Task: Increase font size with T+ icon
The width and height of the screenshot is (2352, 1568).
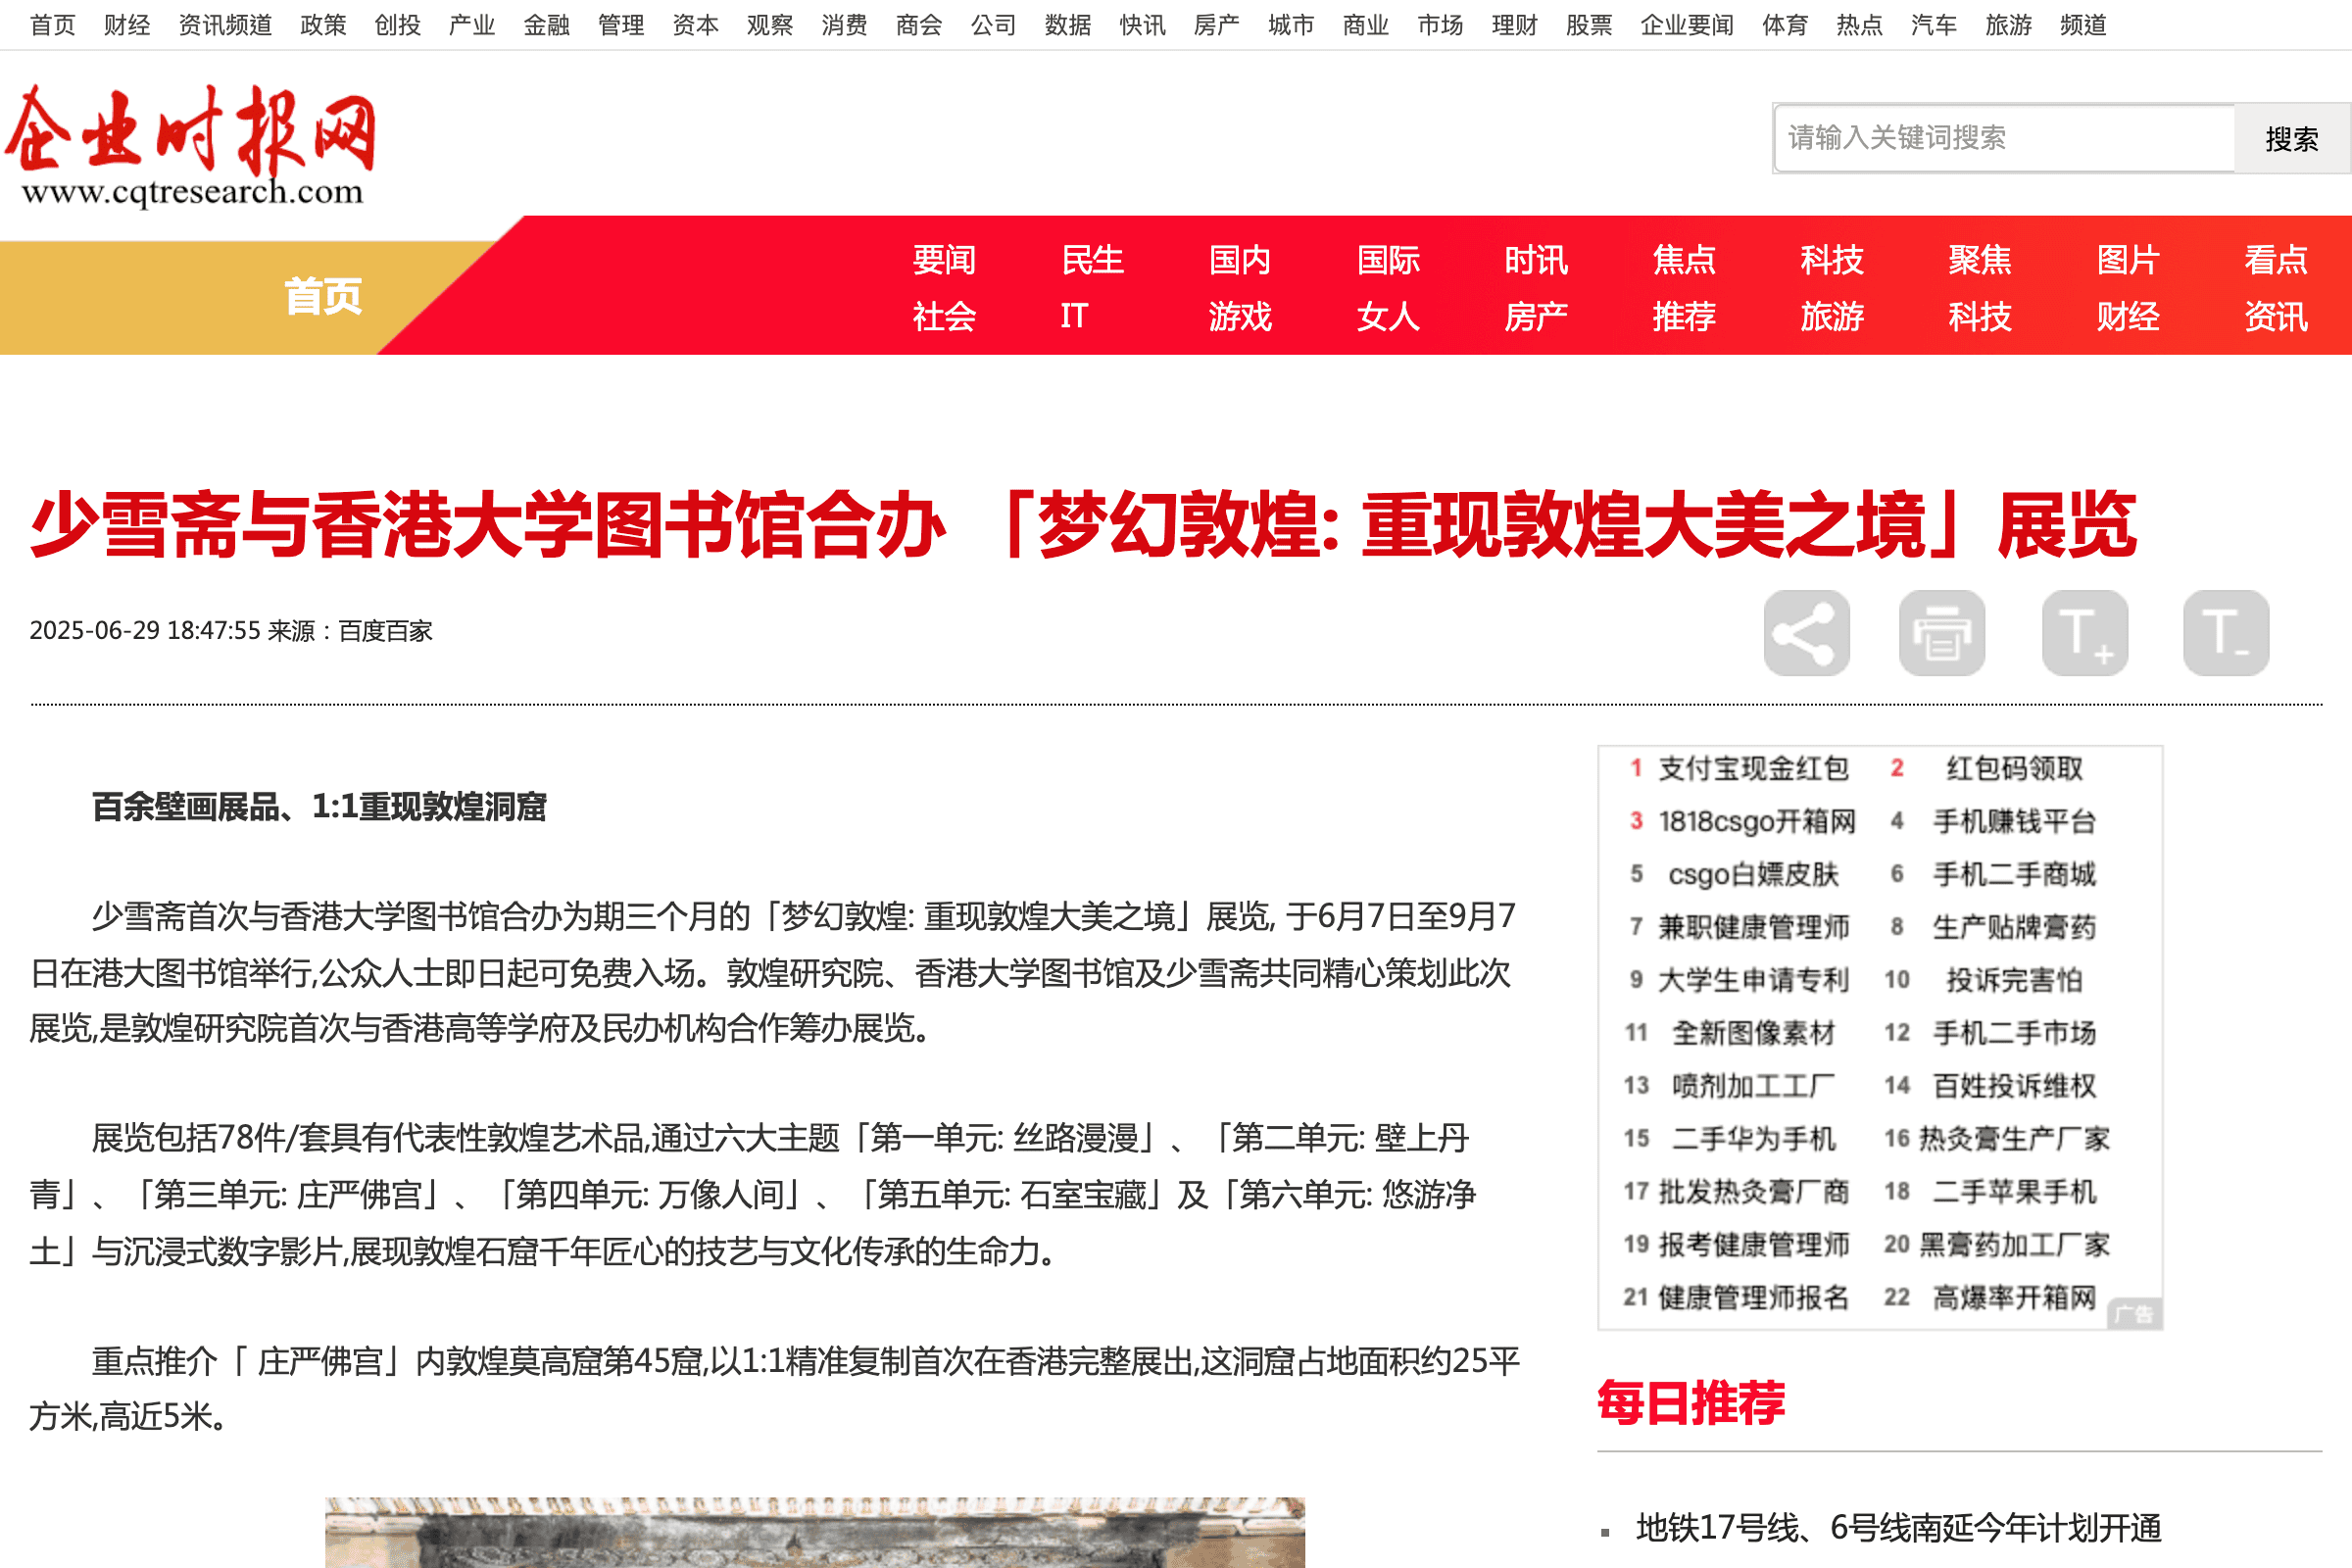Action: (2085, 633)
